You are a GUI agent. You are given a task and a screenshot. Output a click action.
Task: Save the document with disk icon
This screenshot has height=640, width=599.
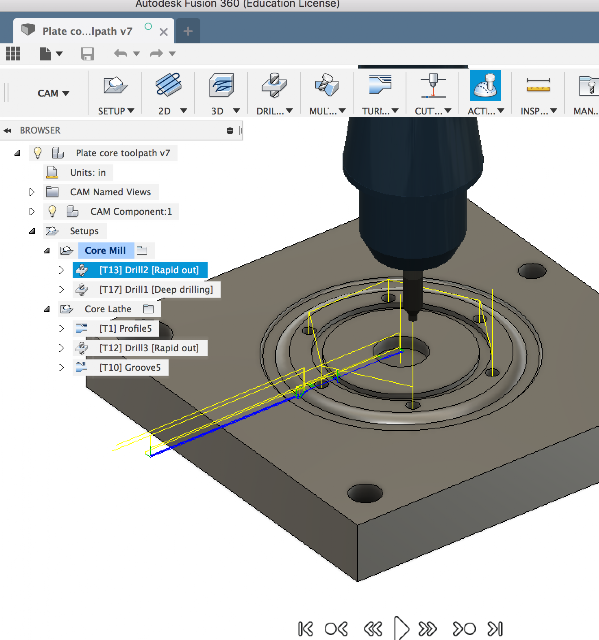point(87,53)
